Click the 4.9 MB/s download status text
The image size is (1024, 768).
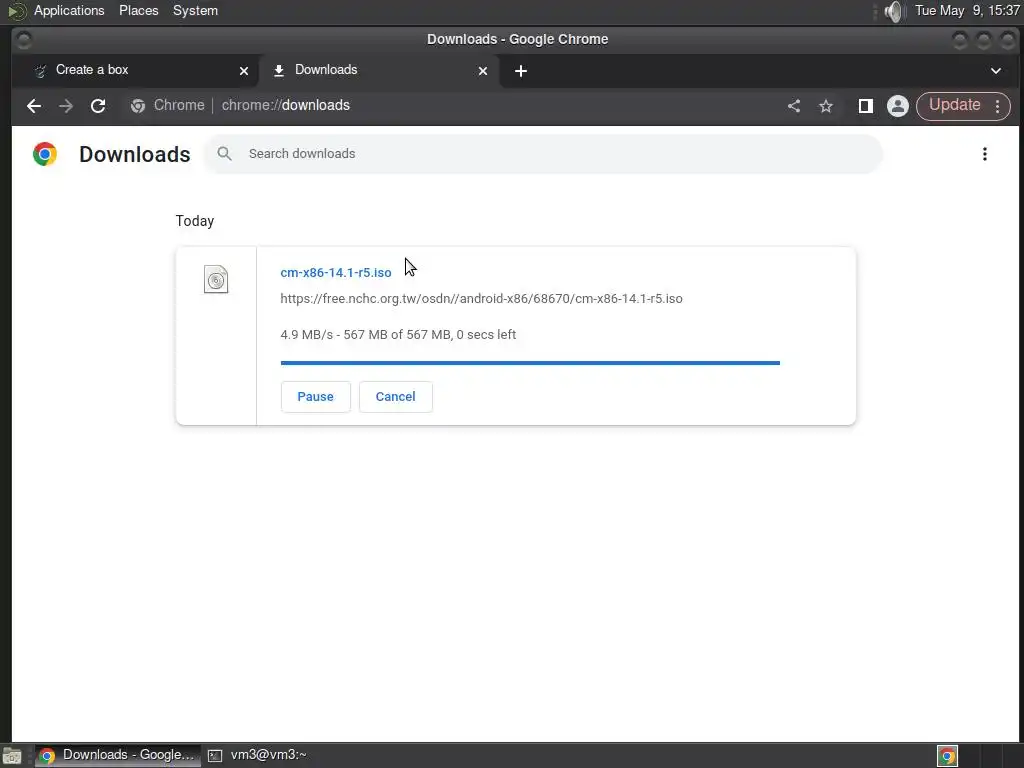(x=398, y=334)
